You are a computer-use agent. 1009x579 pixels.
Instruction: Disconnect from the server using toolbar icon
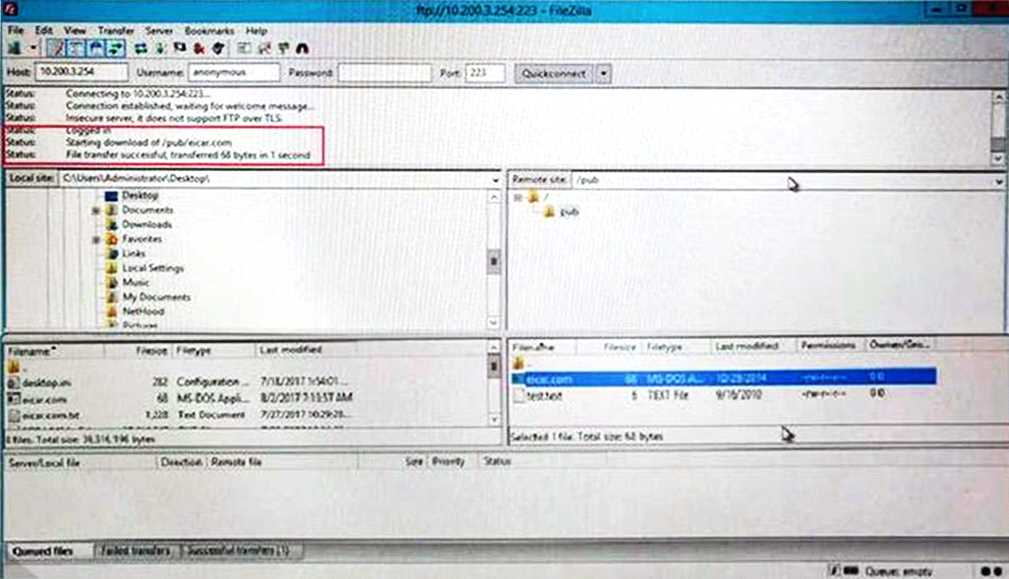pyautogui.click(x=199, y=48)
